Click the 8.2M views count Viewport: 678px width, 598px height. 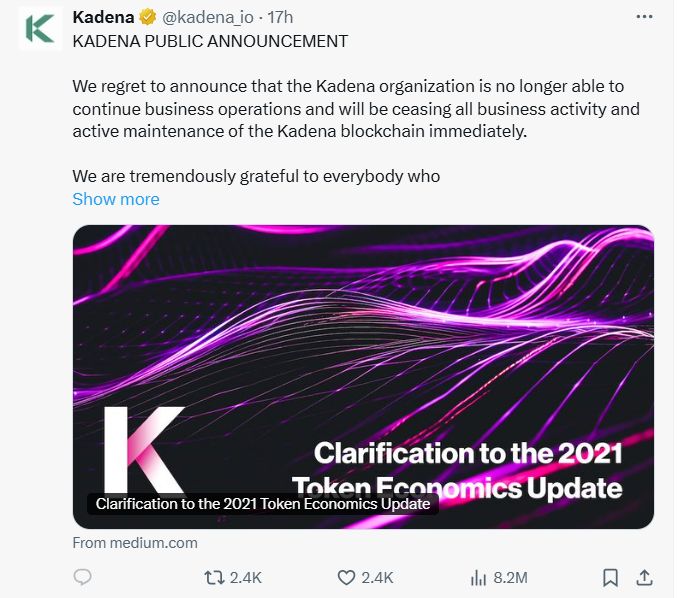pos(509,577)
